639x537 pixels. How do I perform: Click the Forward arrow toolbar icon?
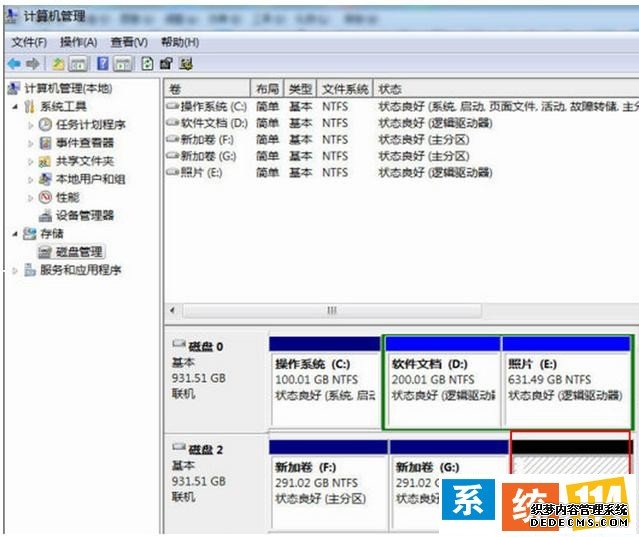tap(33, 64)
